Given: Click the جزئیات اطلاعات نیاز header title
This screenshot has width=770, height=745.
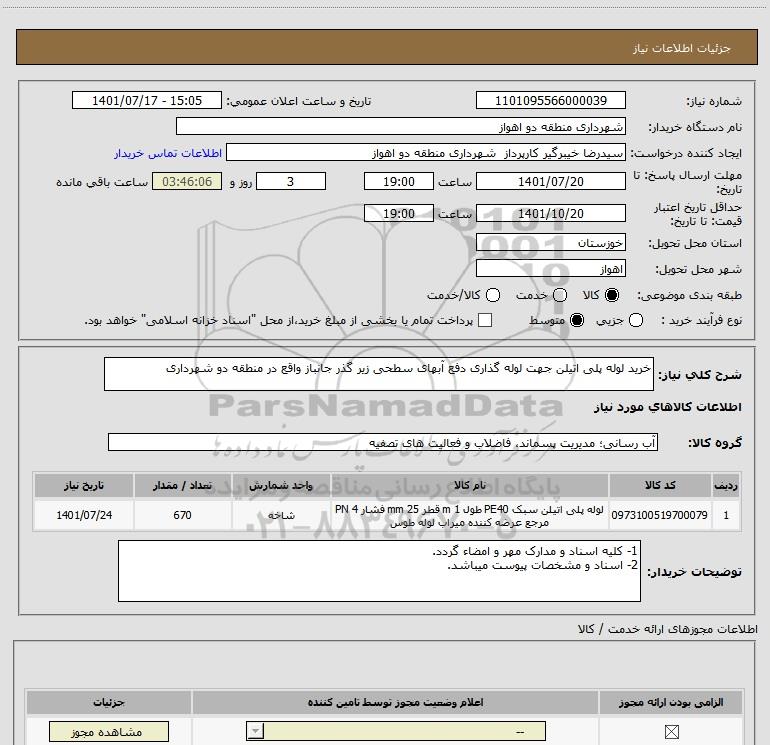Looking at the screenshot, I should pos(681,48).
